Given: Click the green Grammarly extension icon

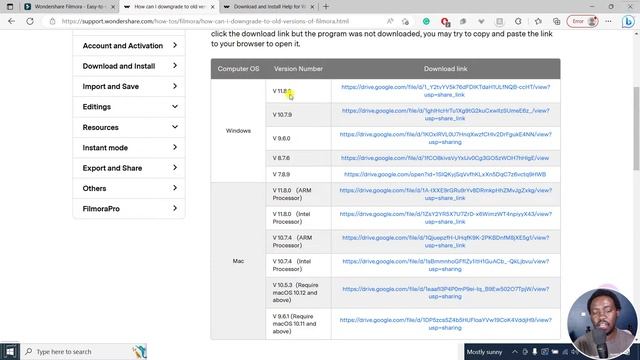Looking at the screenshot, I should [x=426, y=21].
